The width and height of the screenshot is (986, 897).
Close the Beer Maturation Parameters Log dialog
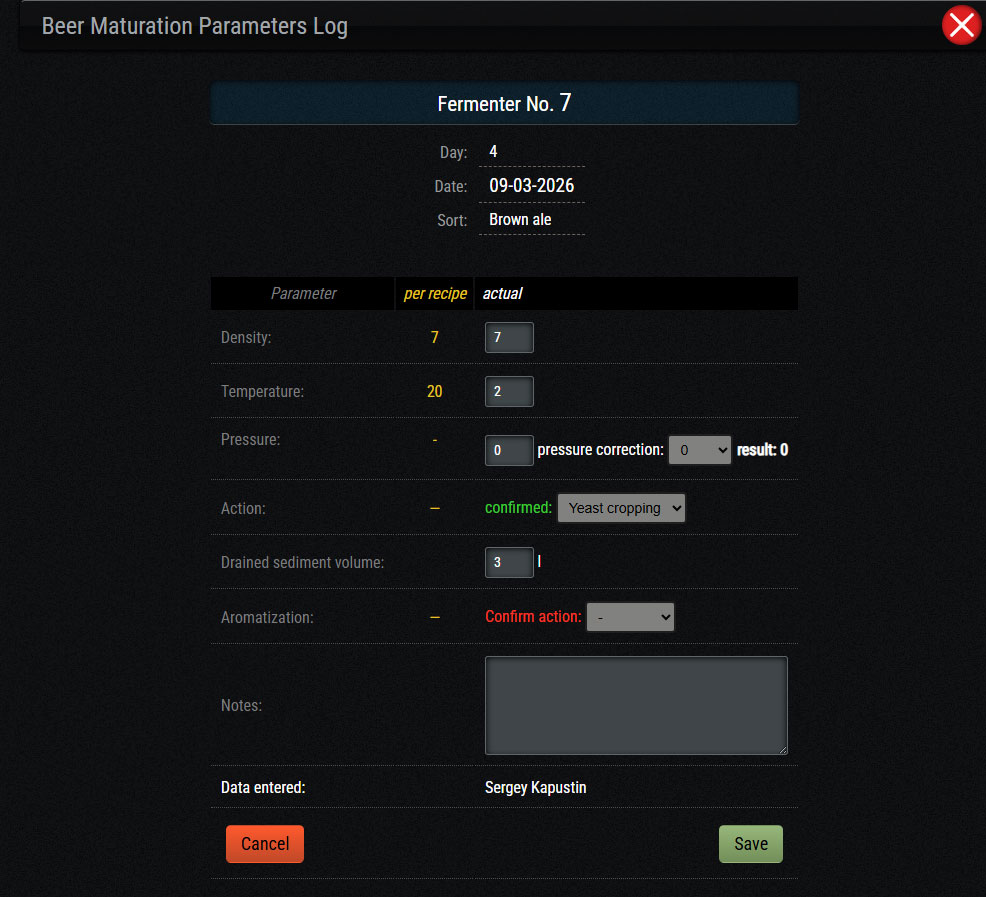tap(961, 25)
